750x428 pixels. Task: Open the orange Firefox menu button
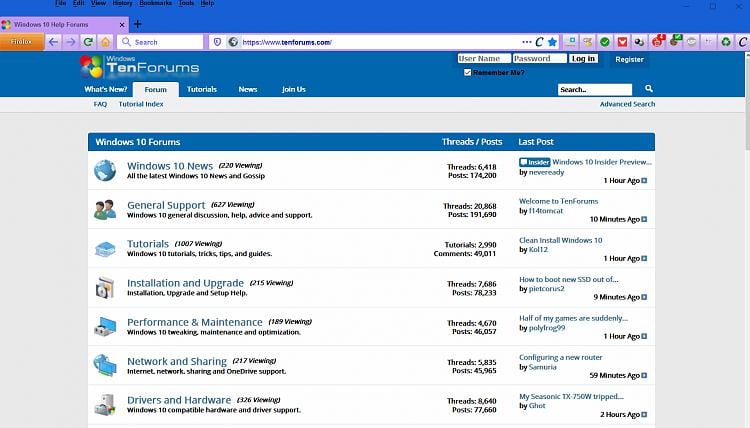click(22, 42)
